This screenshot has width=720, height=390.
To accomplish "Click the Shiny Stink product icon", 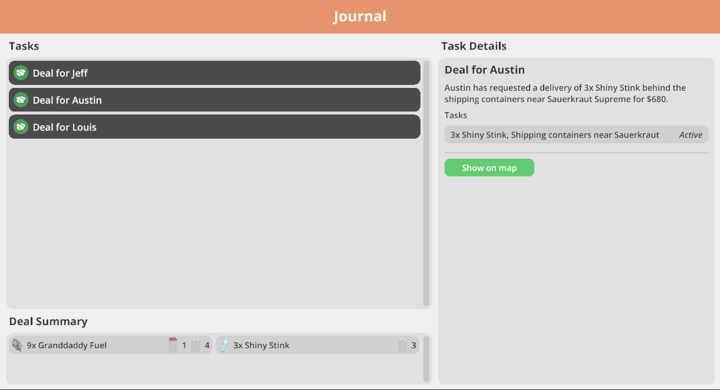I will click(x=224, y=345).
